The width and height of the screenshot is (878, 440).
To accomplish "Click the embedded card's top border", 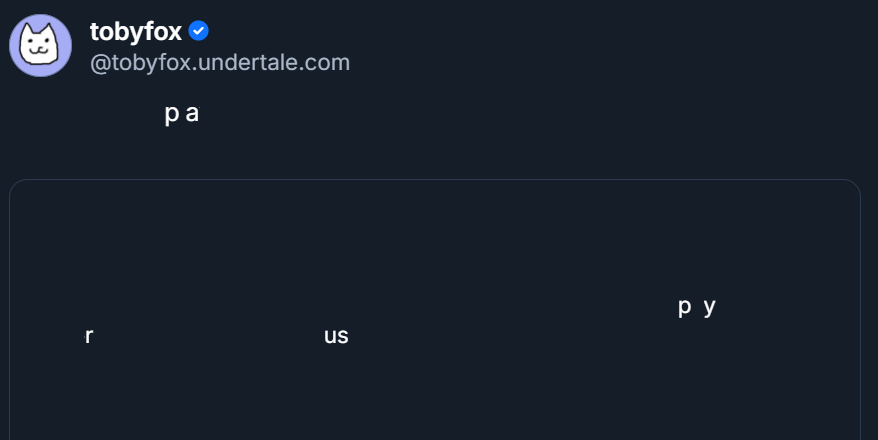I will (x=435, y=180).
